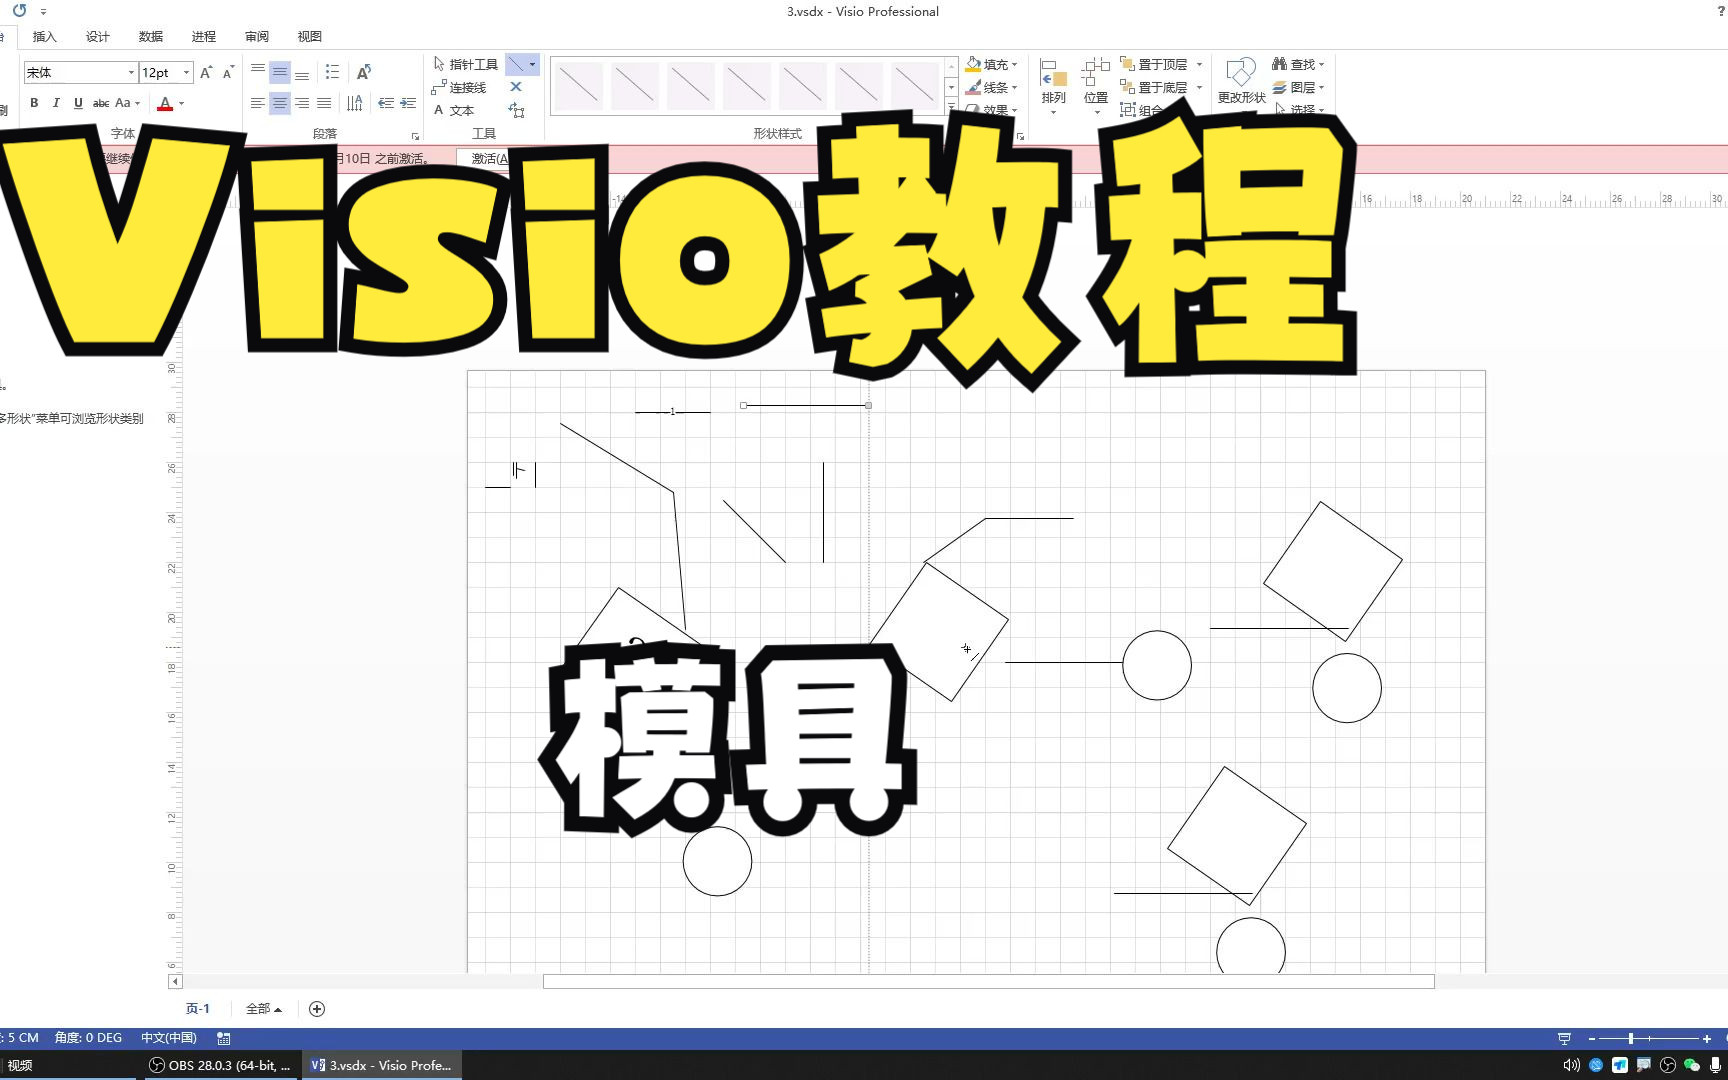This screenshot has width=1728, height=1080.
Task: Toggle center horizontal text alignment
Action: tap(280, 103)
